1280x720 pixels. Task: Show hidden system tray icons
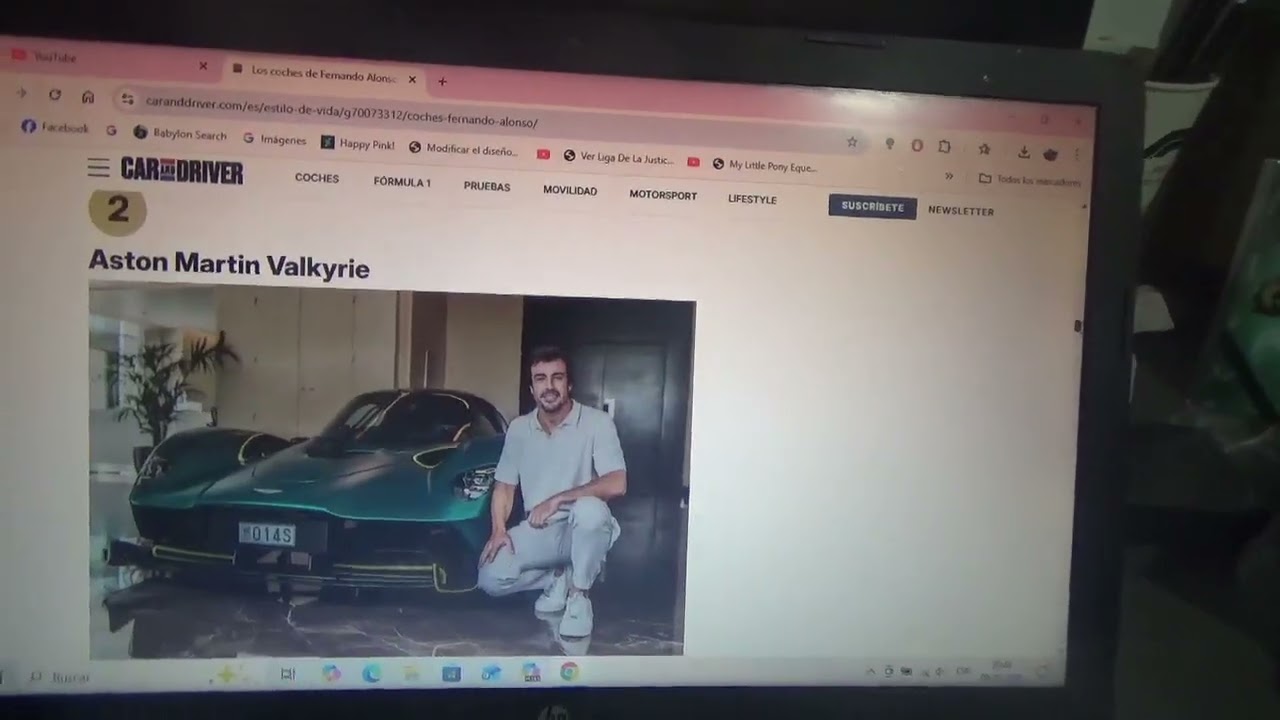pos(870,671)
